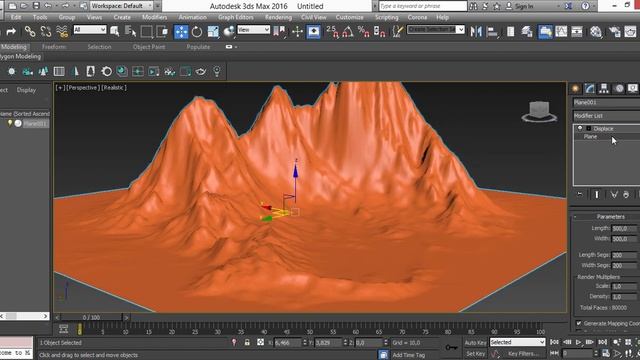Image resolution: width=640 pixels, height=360 pixels.
Task: Click frame 50 on the timeline
Action: tap(310, 329)
